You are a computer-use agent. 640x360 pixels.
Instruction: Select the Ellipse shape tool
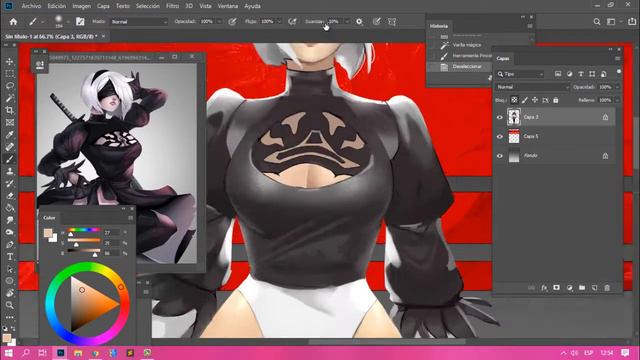click(x=10, y=281)
